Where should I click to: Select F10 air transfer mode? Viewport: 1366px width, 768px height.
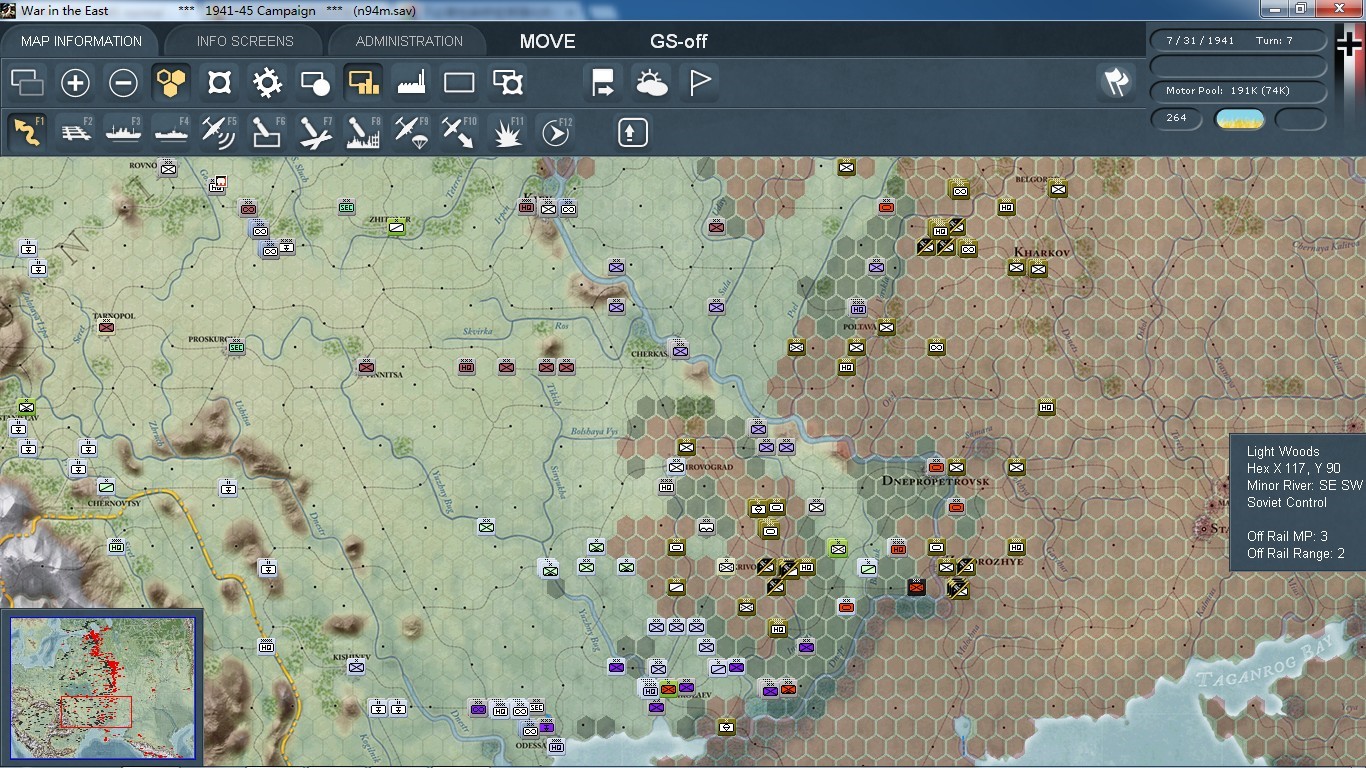point(459,131)
